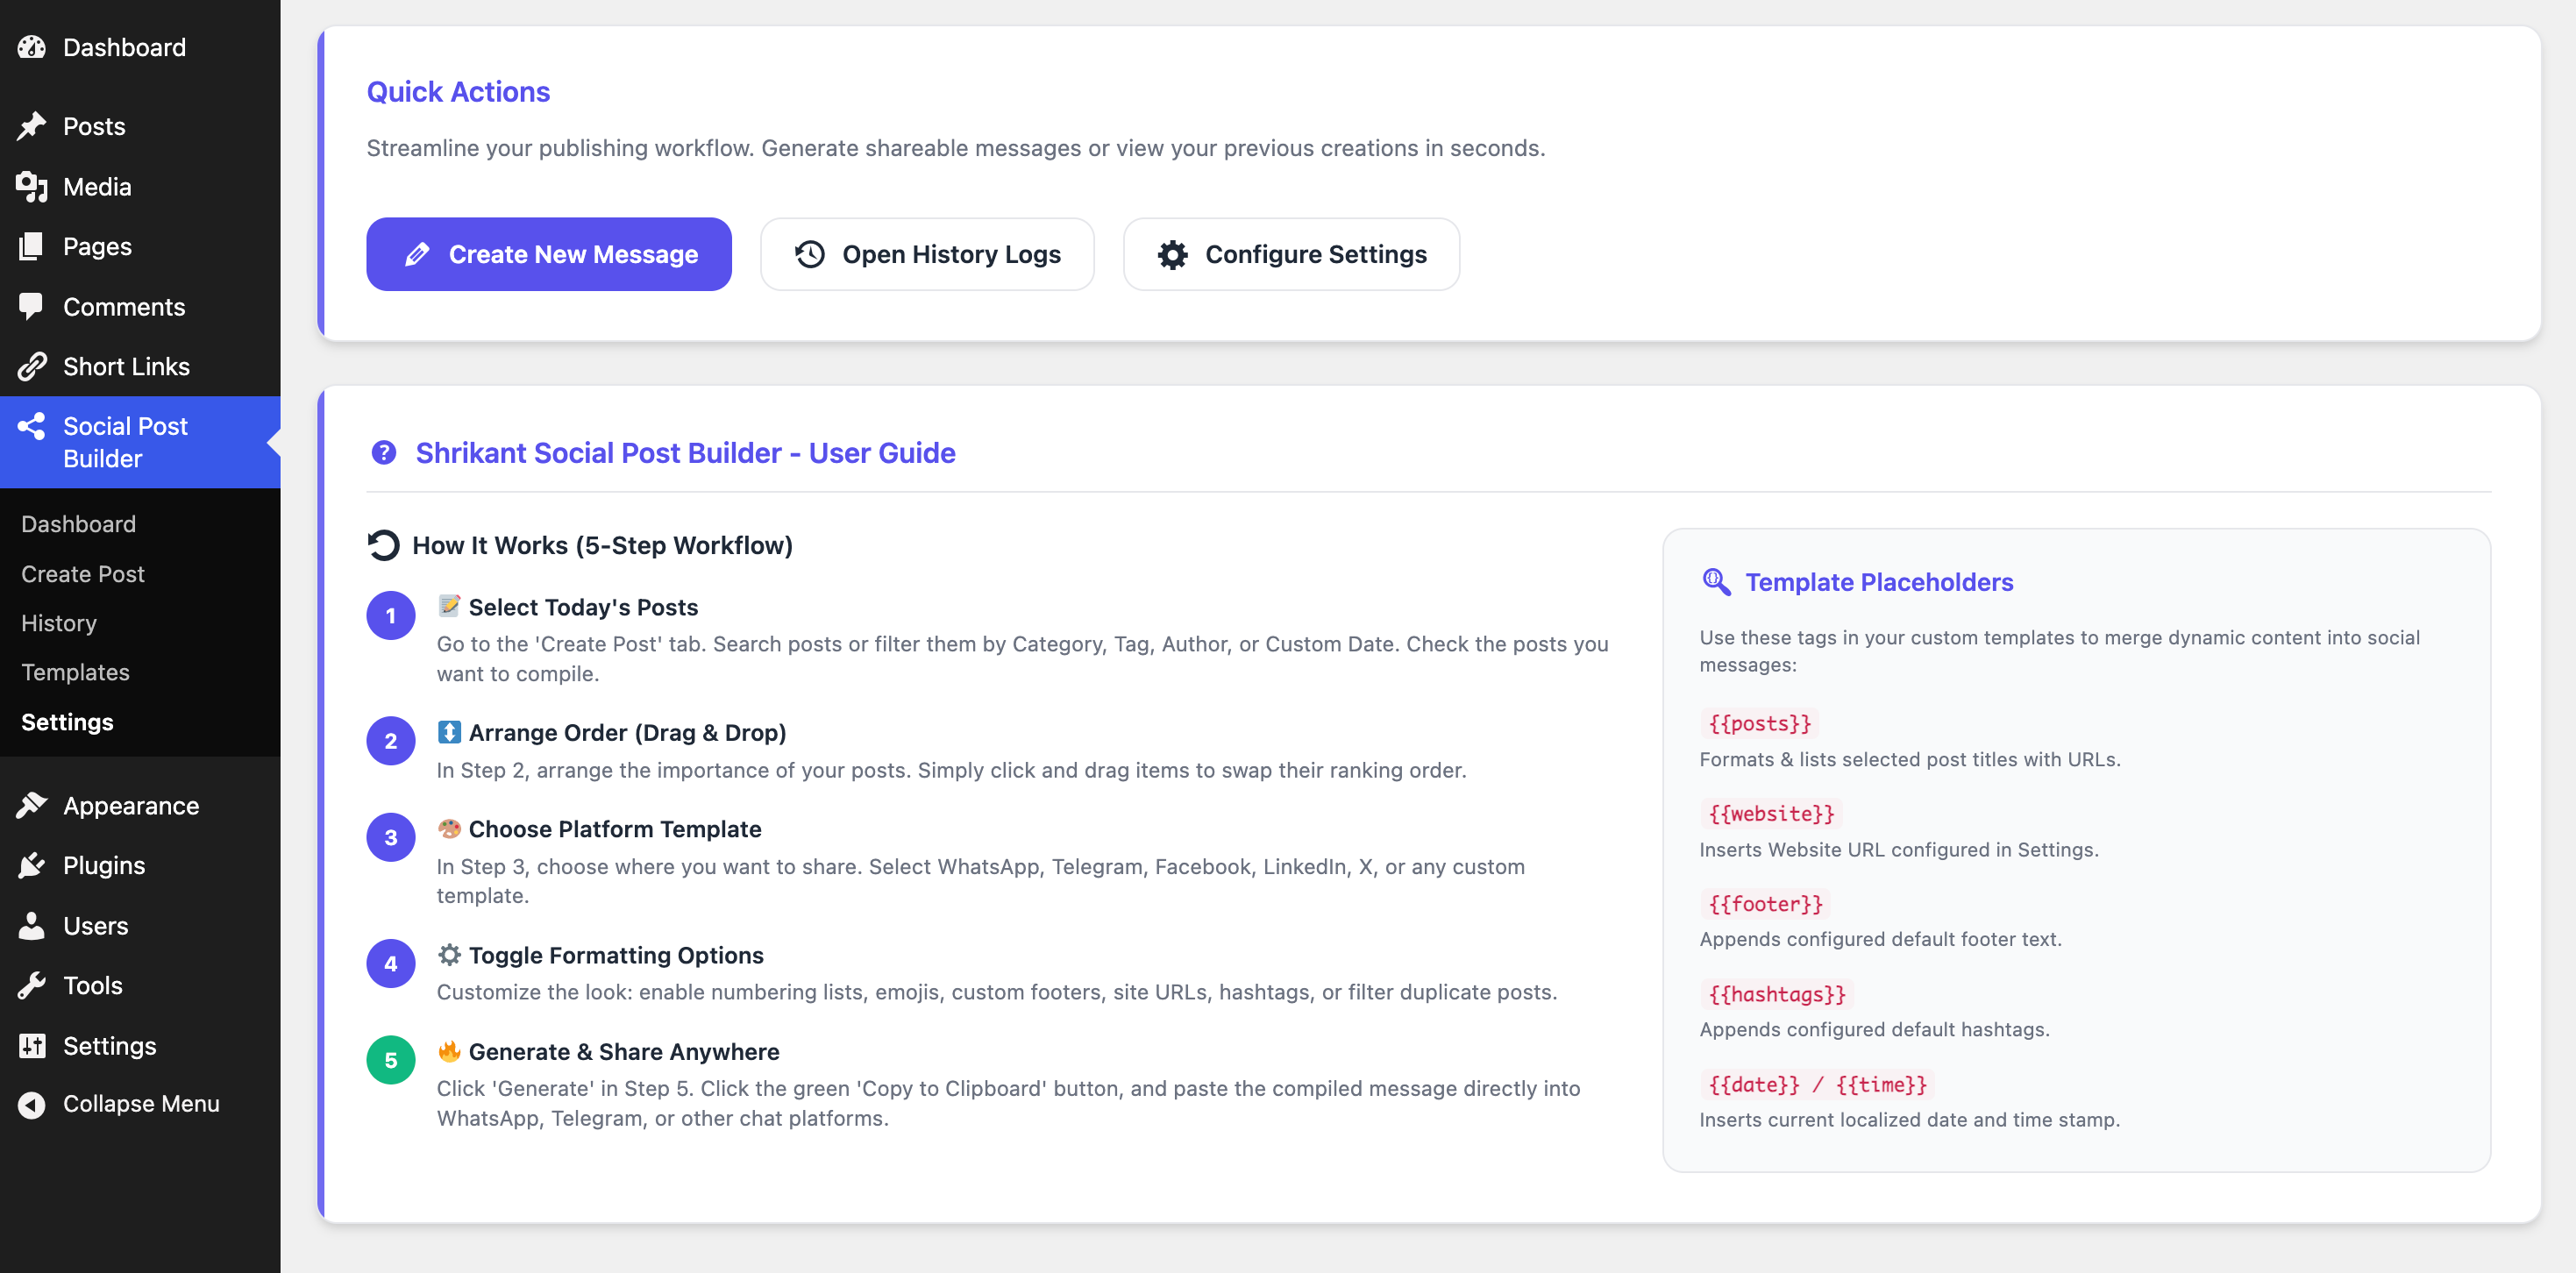This screenshot has width=2576, height=1273.
Task: Click the {{hashtags}} placeholder tag
Action: [x=1777, y=994]
